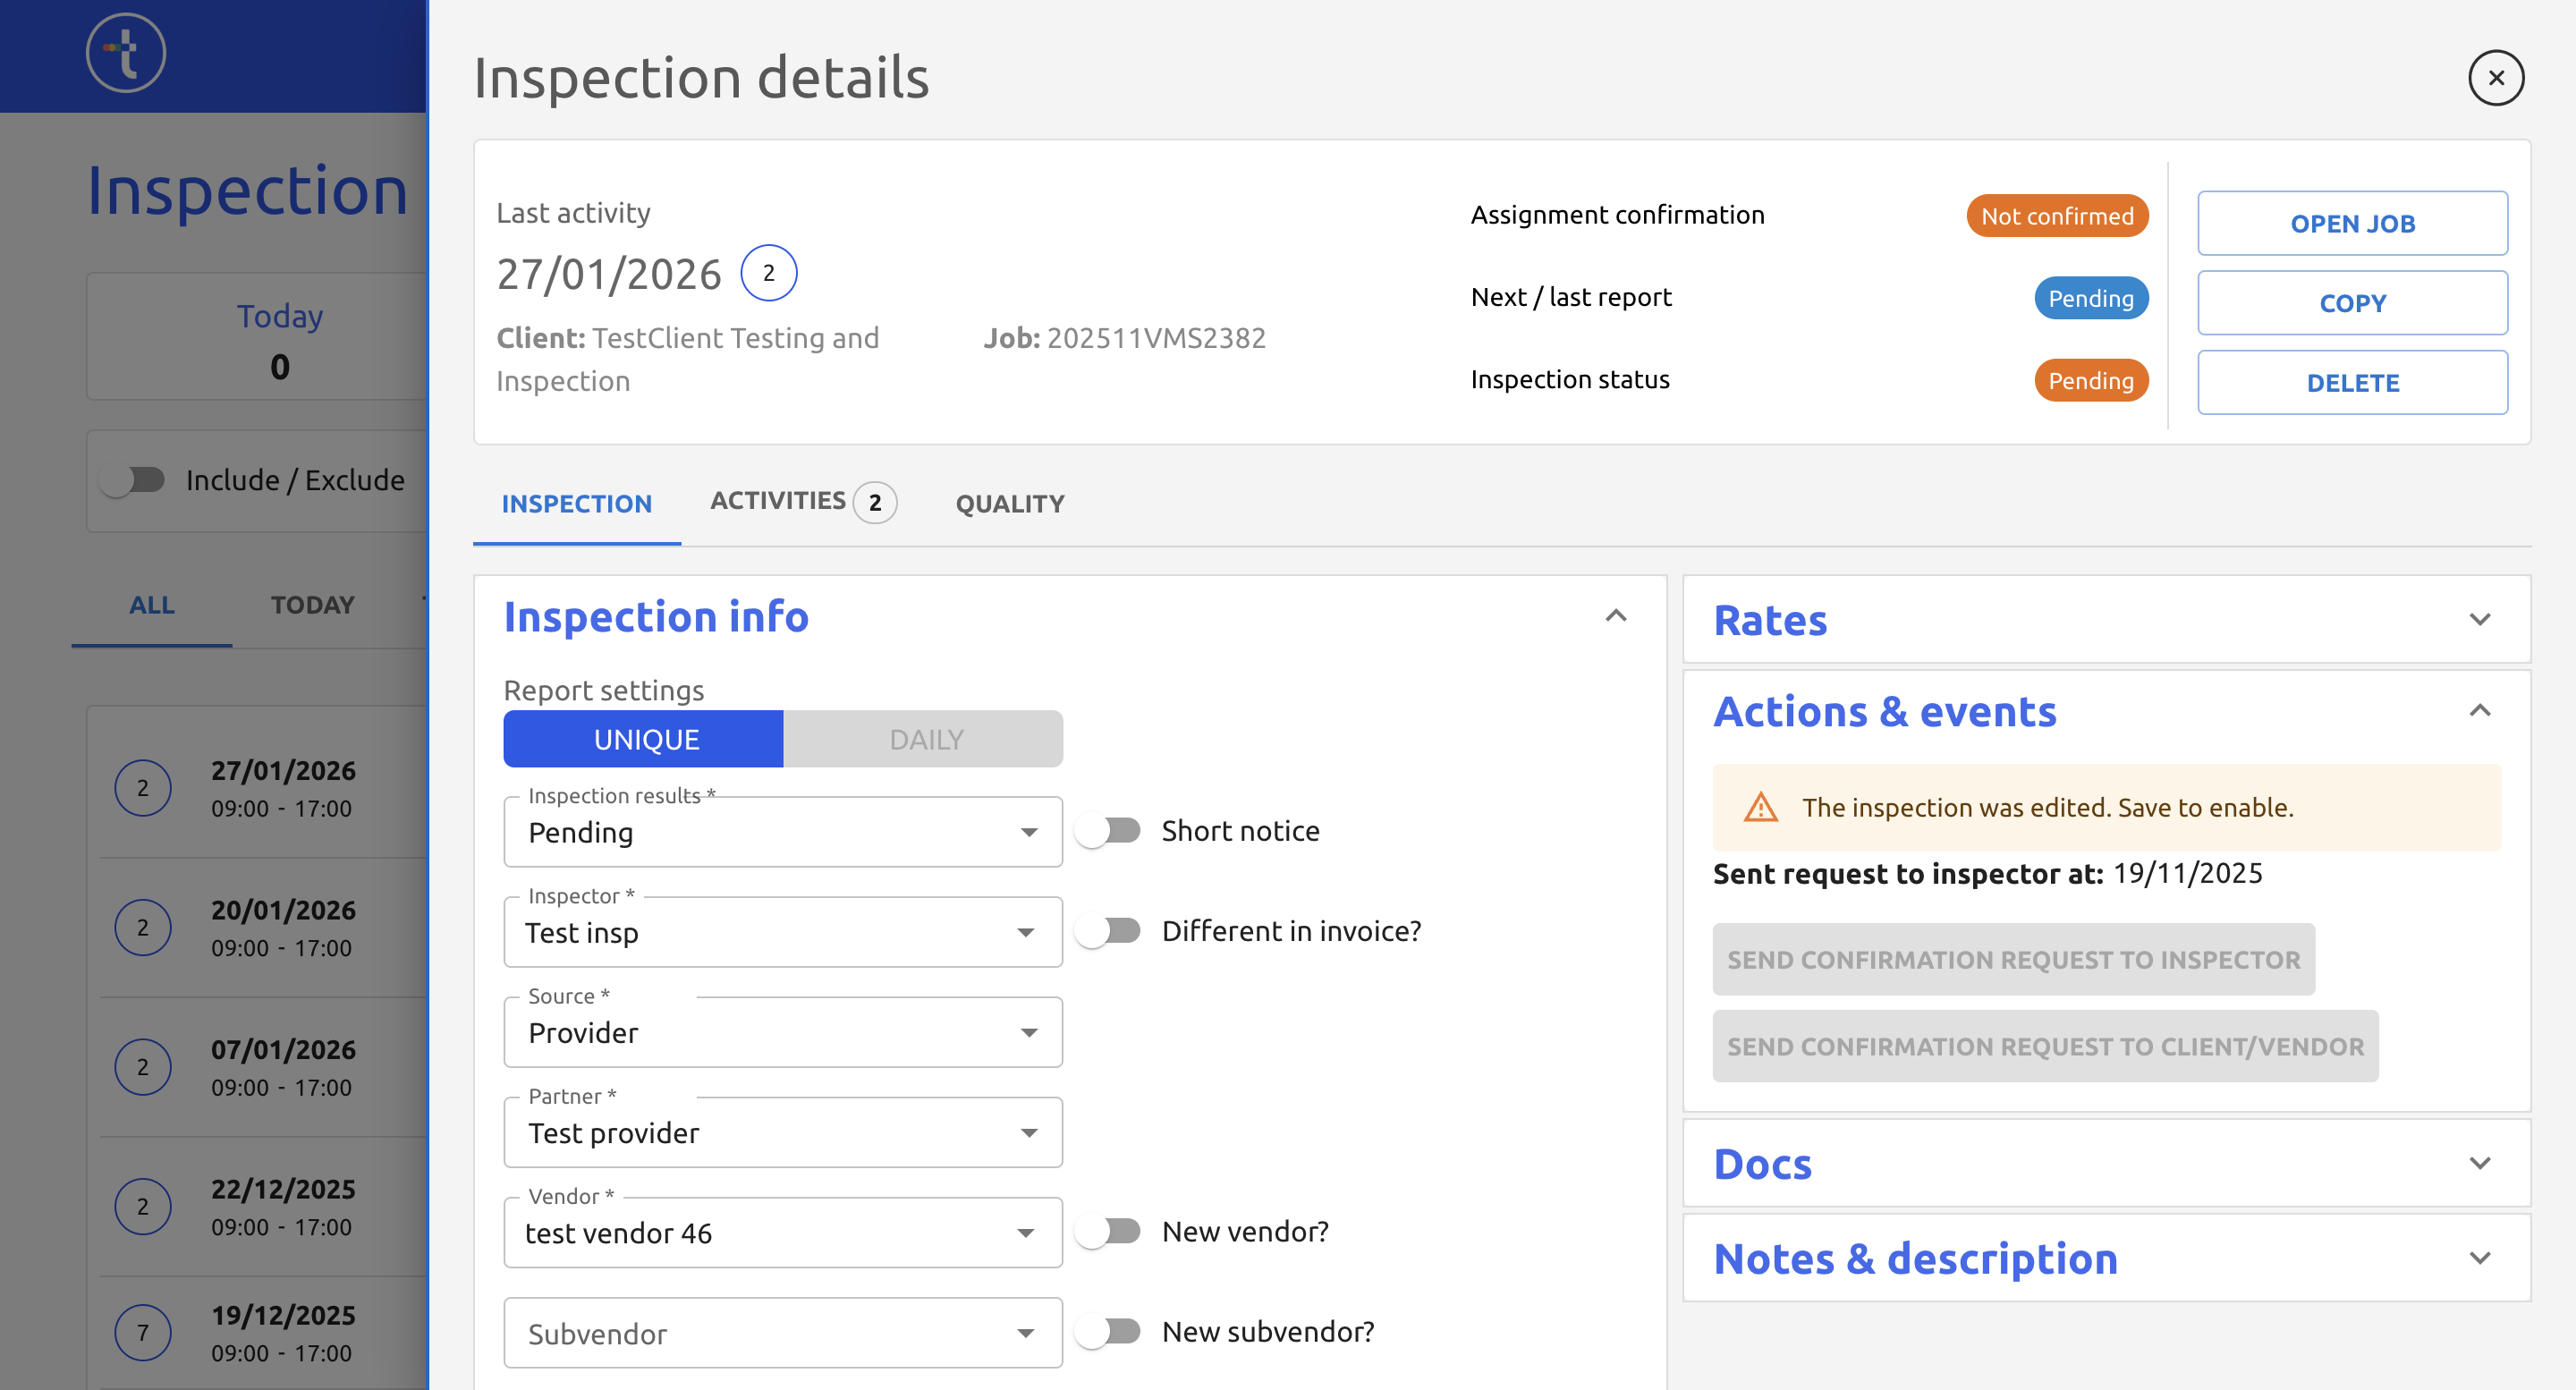
Task: Switch to the Quality tab
Action: 1009,504
